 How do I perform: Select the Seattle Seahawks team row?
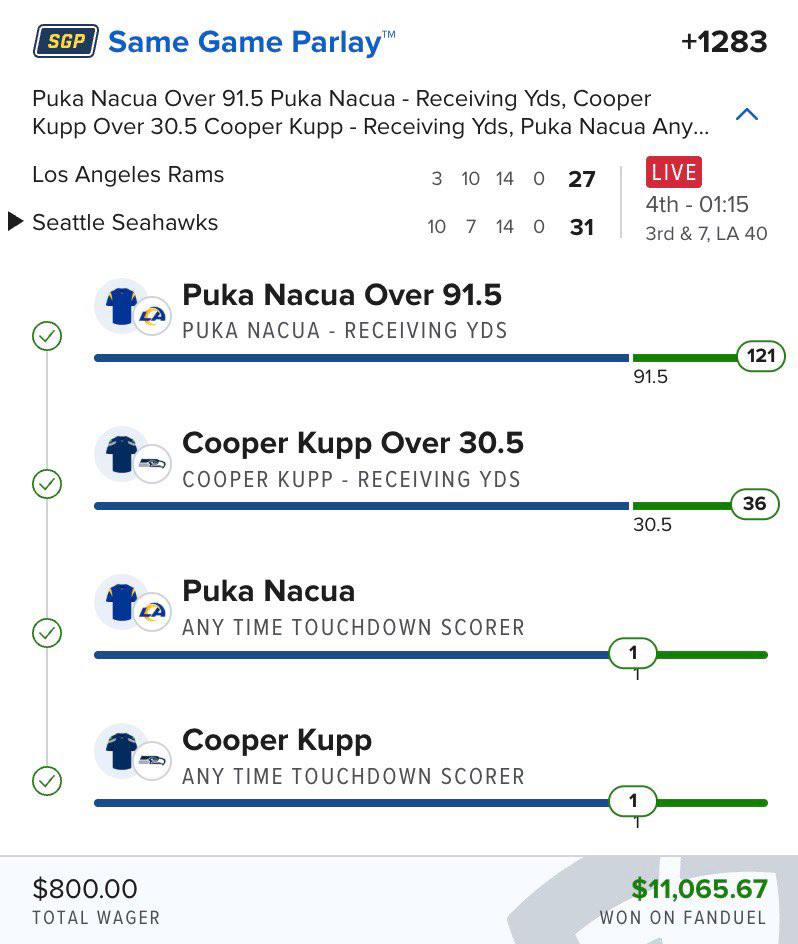point(125,222)
